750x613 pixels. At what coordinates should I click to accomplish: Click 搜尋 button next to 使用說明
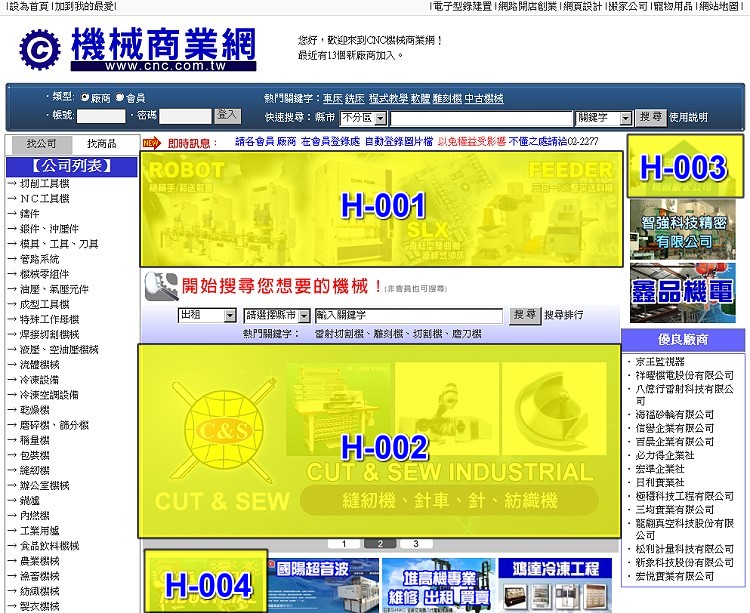pos(651,117)
